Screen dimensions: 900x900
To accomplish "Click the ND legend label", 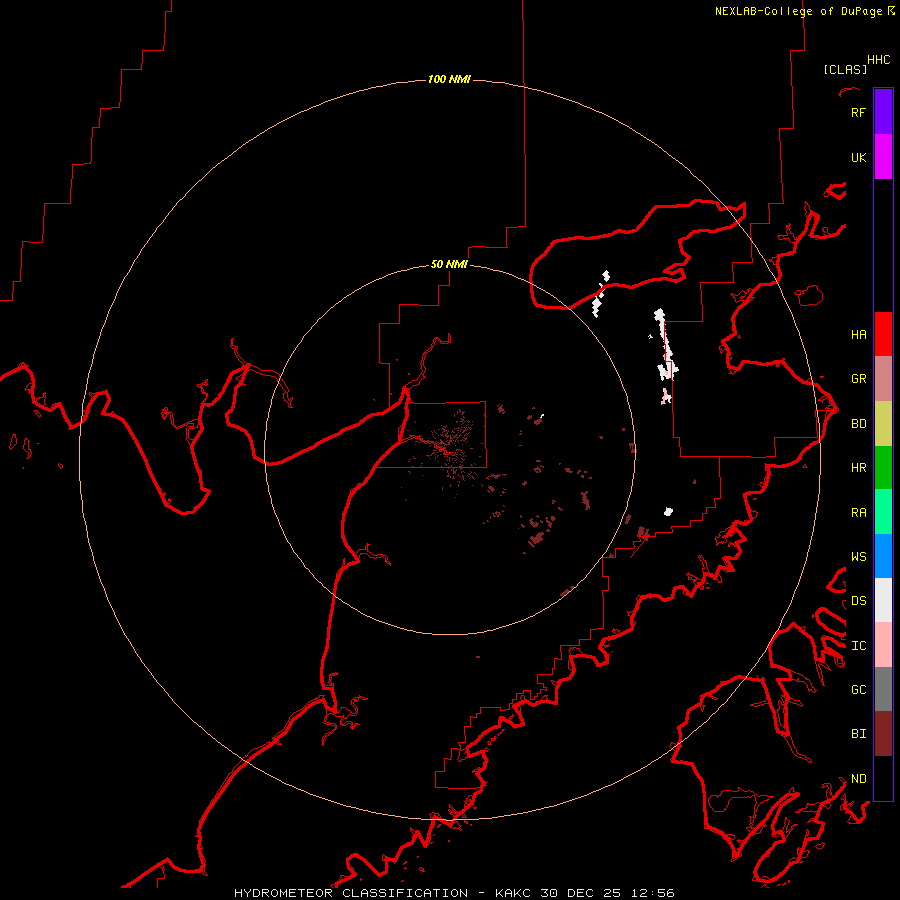I will [858, 779].
